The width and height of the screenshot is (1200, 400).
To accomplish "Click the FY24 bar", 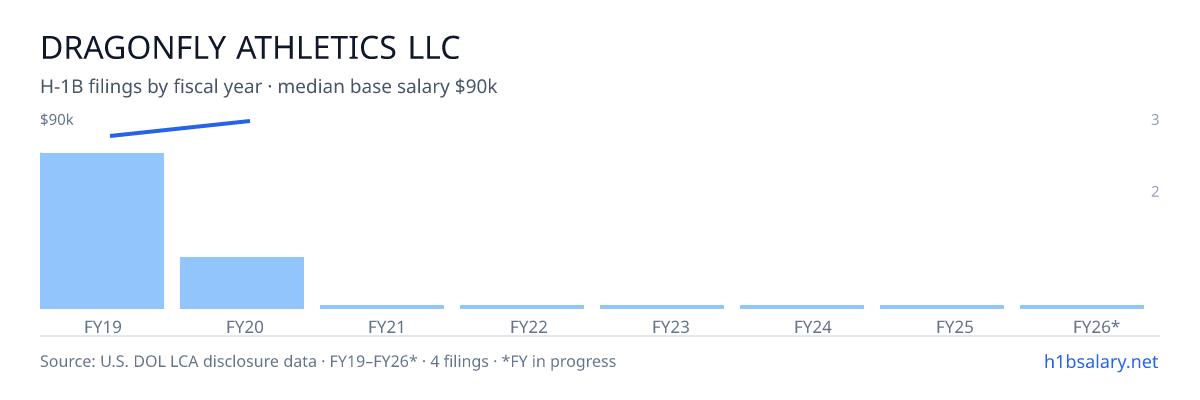I will (x=802, y=307).
